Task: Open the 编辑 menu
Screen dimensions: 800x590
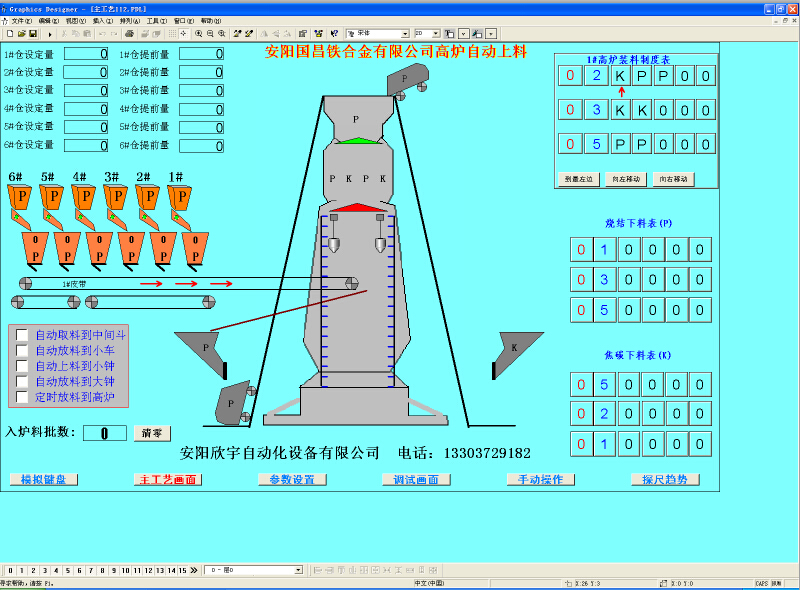Action: point(49,21)
